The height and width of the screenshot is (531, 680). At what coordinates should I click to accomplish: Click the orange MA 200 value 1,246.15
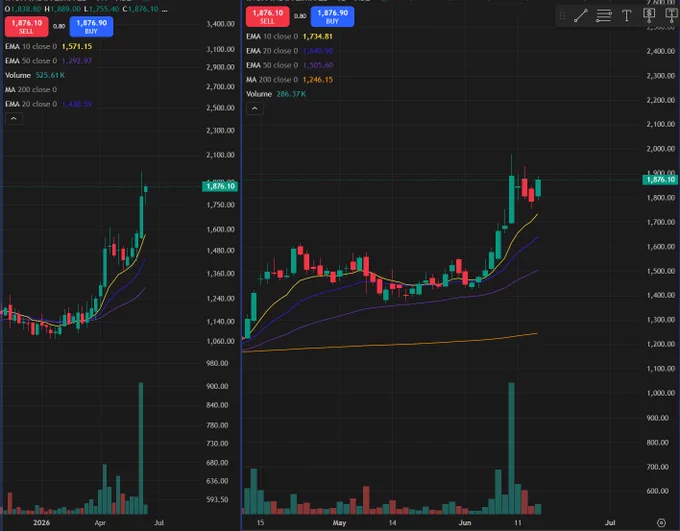click(x=318, y=80)
